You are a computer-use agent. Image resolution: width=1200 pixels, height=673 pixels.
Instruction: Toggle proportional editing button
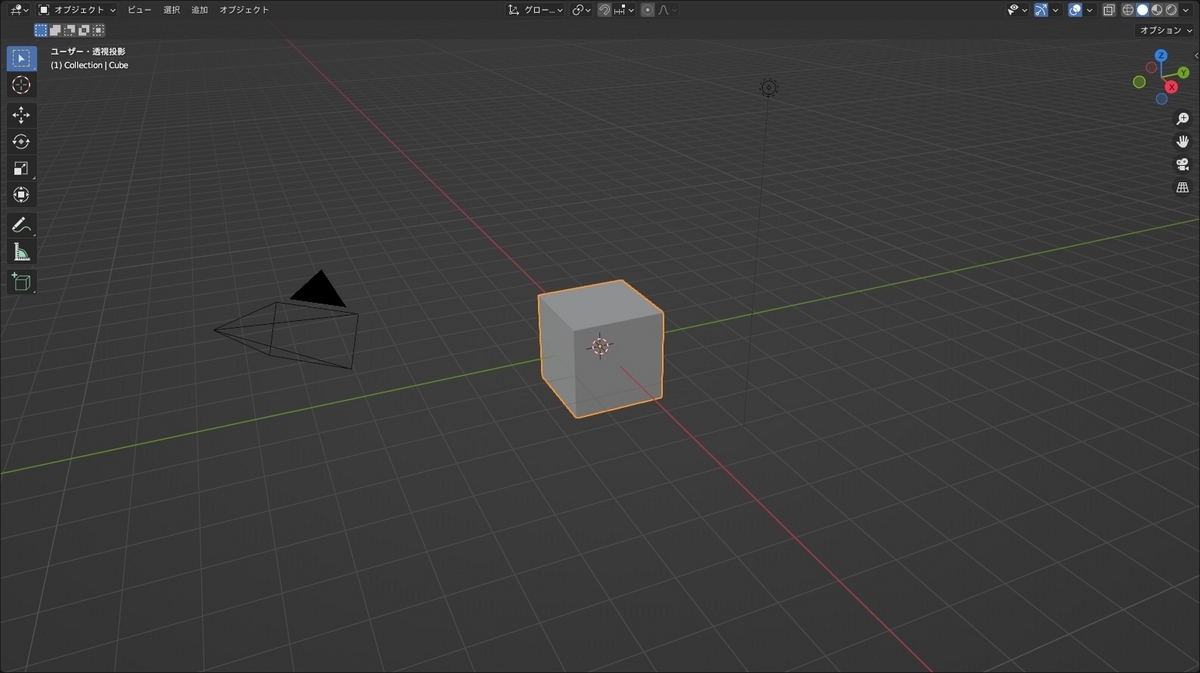point(647,10)
